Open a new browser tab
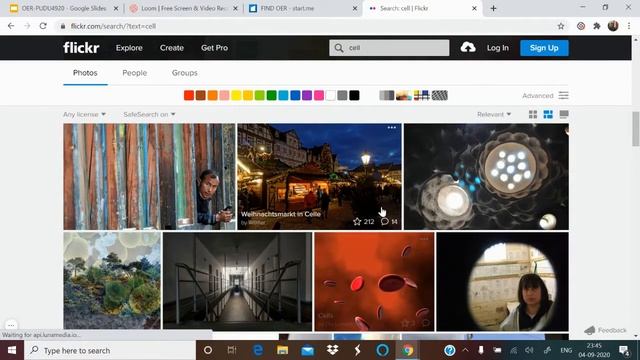This screenshot has width=640, height=360. 493,8
